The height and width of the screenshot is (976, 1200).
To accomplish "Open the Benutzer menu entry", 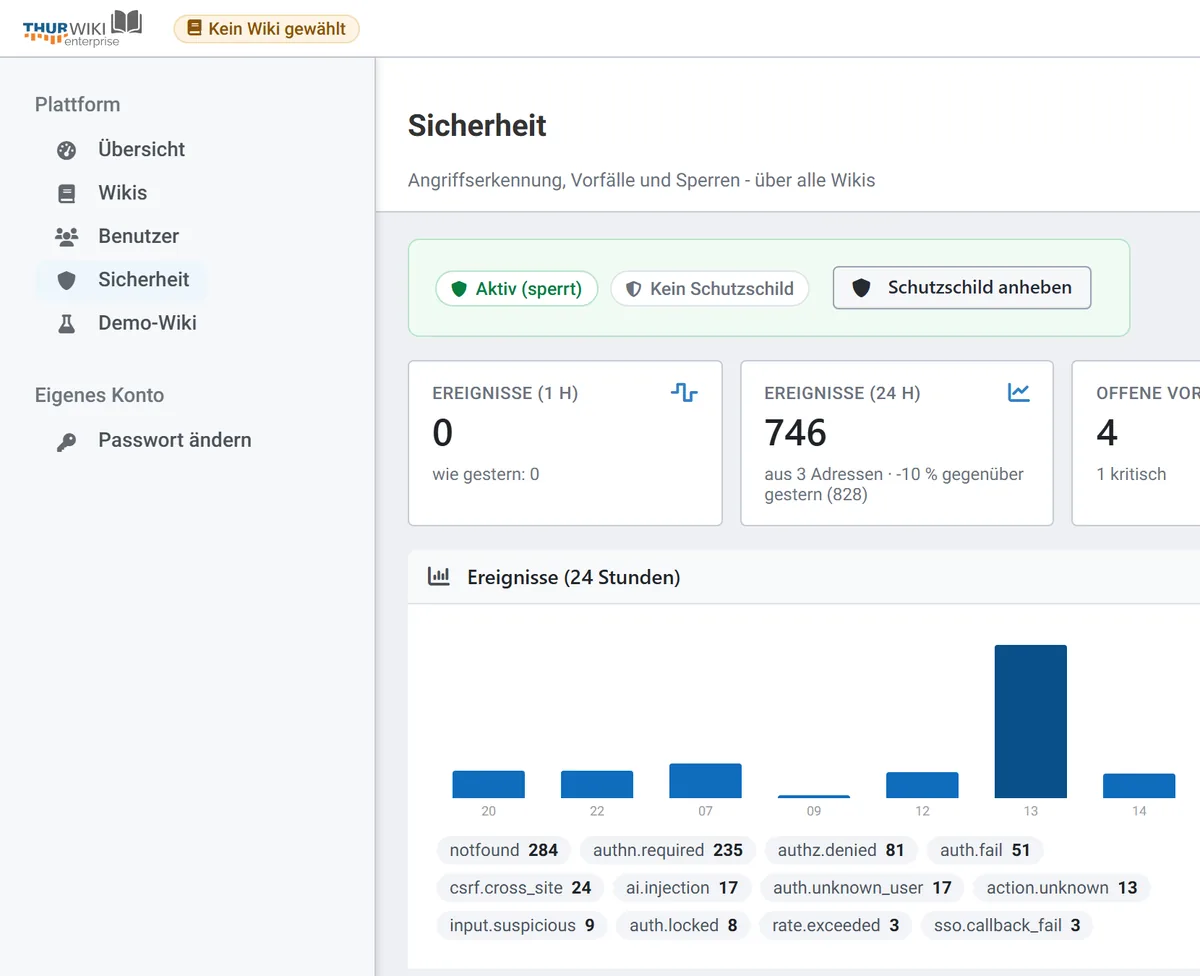I will point(120,237).
